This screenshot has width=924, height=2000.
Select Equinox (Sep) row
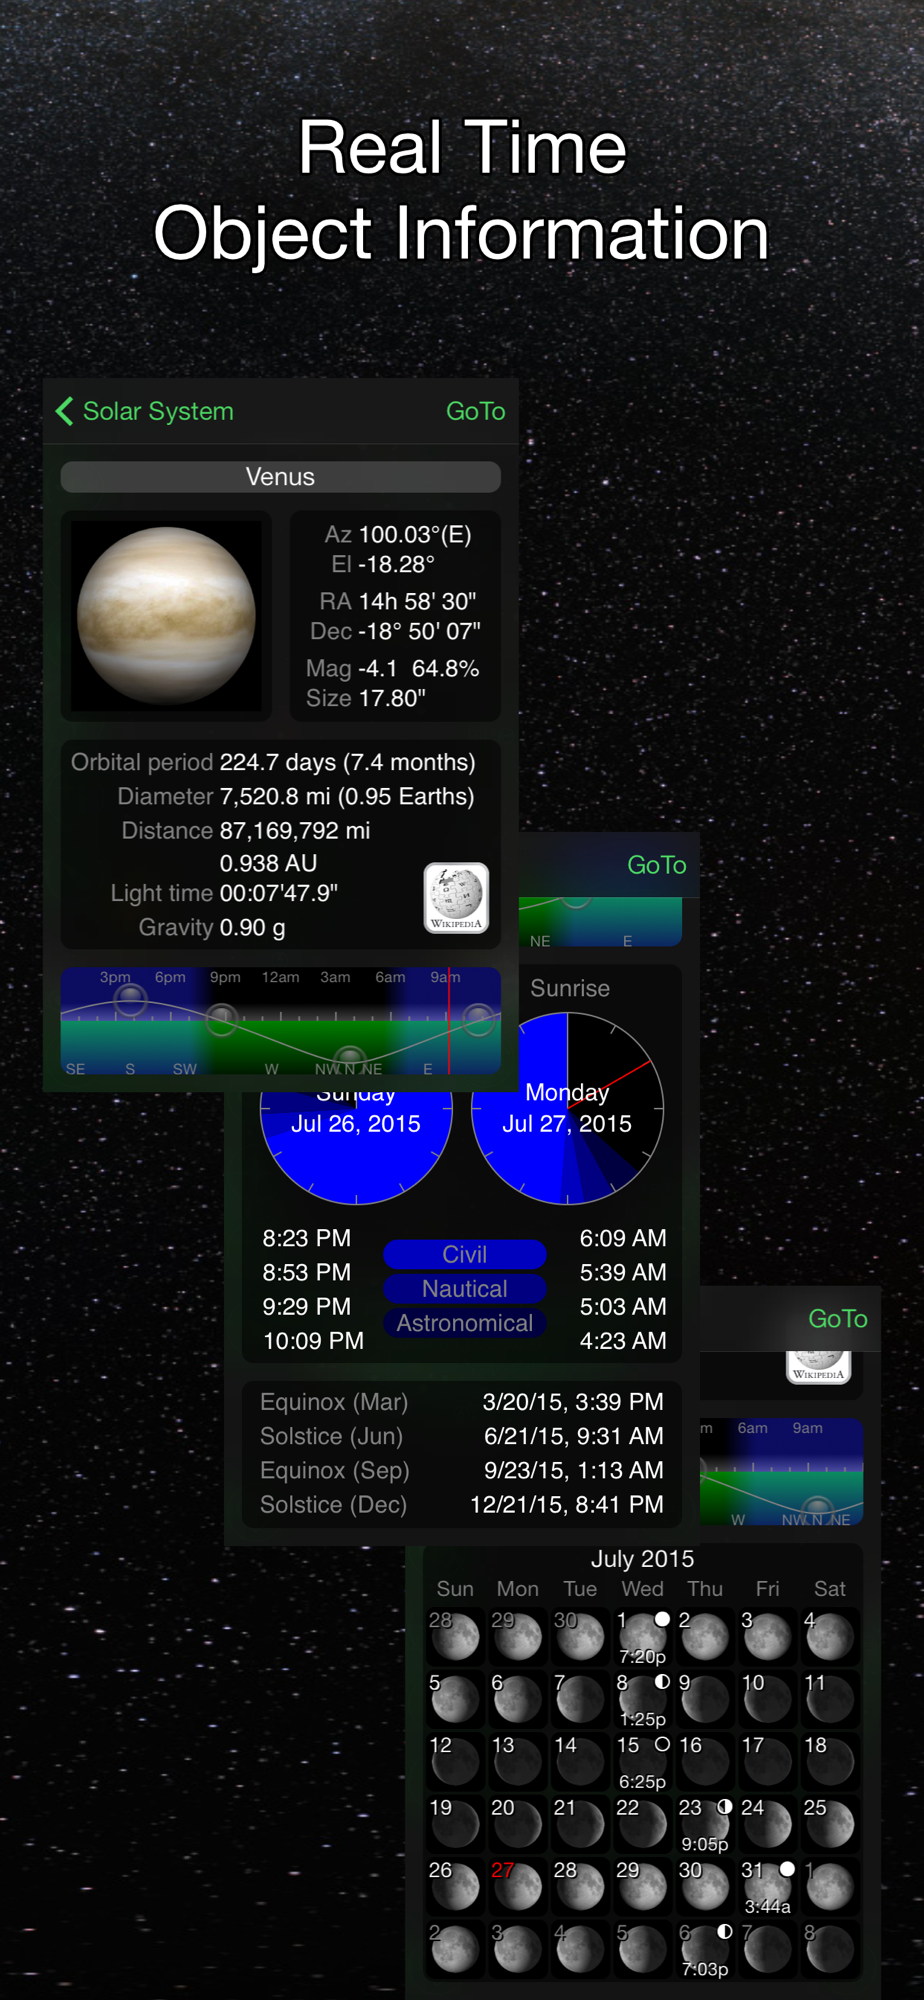[x=461, y=1470]
